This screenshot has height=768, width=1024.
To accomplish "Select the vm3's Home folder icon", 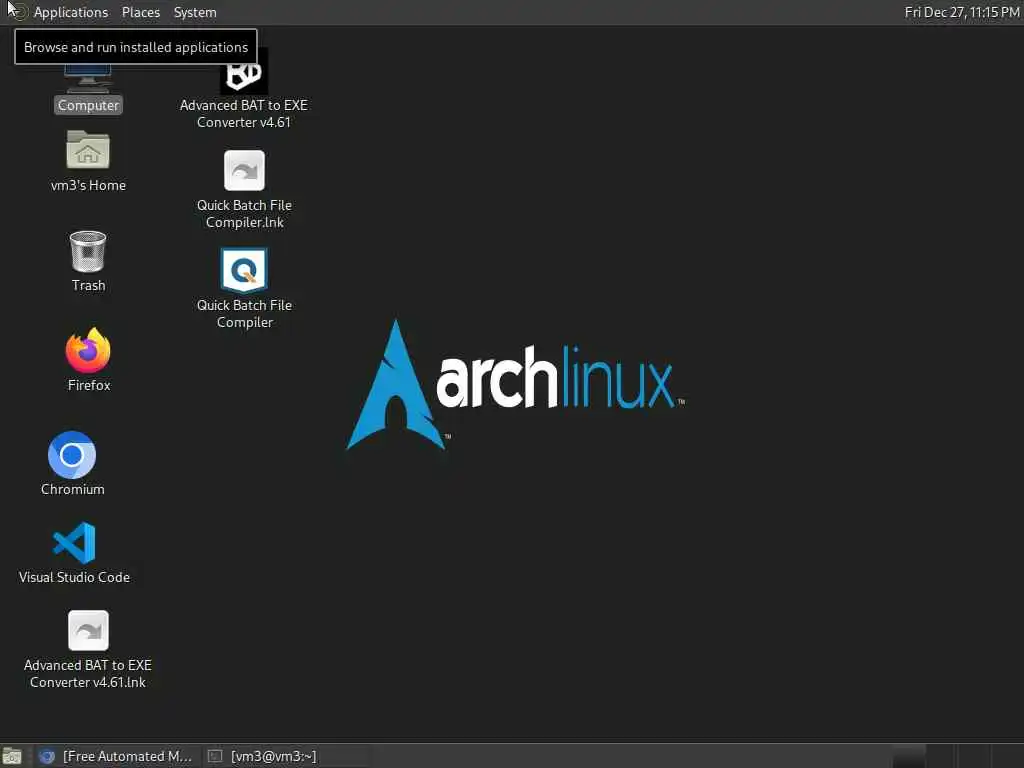I will pos(88,150).
